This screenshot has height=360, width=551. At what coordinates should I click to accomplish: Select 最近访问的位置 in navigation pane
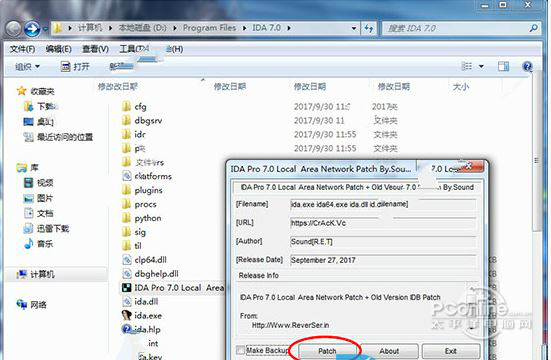pyautogui.click(x=58, y=137)
